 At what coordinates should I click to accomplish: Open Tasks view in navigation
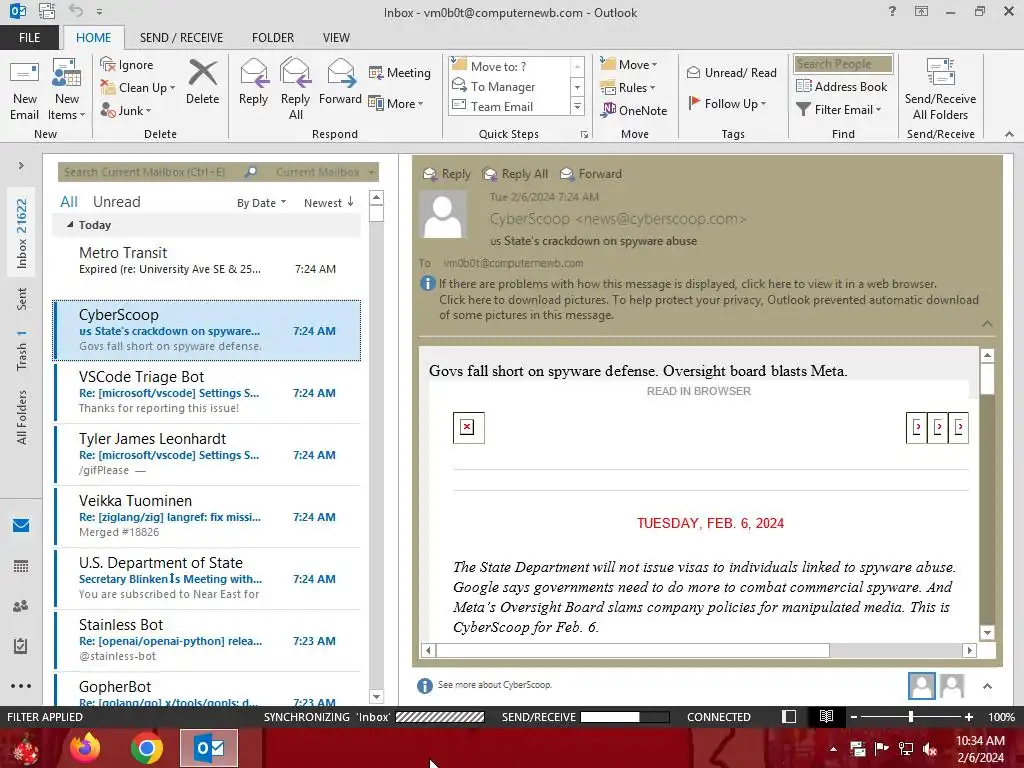[21, 646]
